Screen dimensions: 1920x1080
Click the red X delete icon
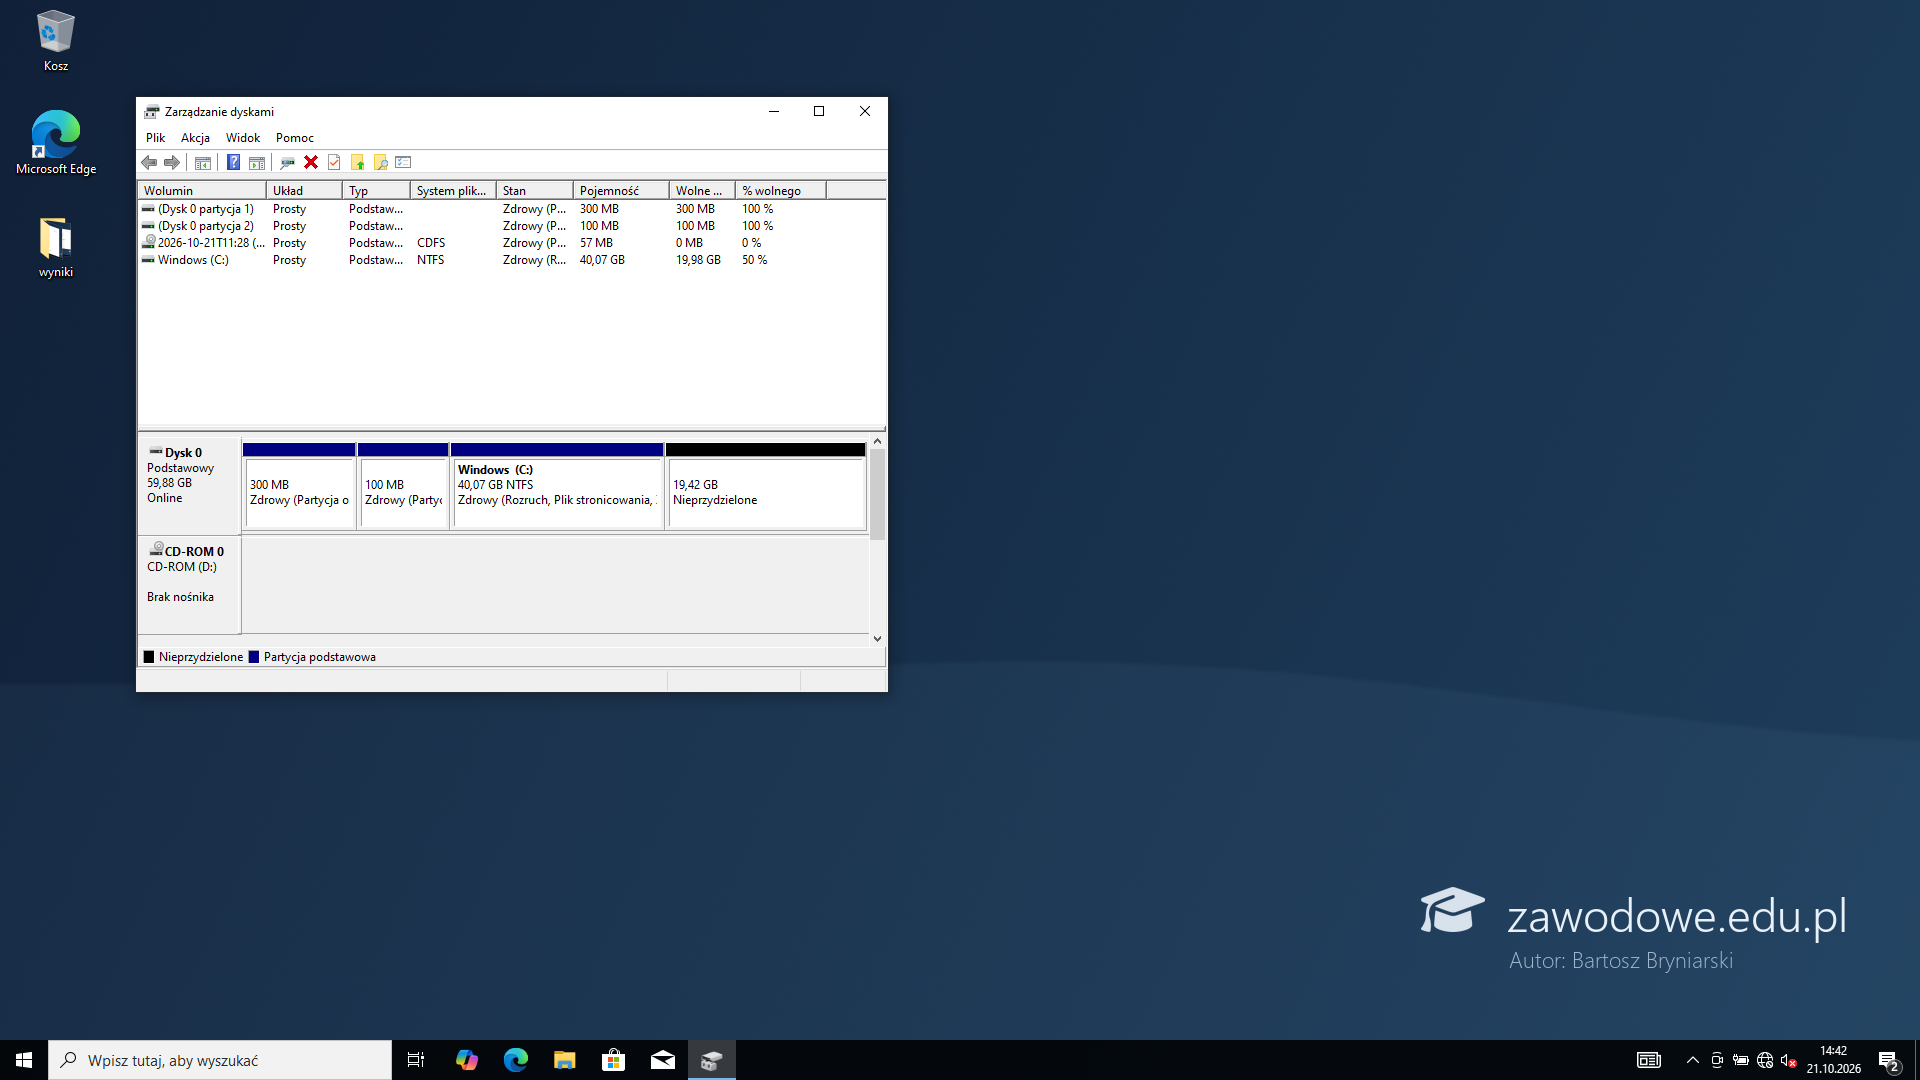pyautogui.click(x=311, y=163)
